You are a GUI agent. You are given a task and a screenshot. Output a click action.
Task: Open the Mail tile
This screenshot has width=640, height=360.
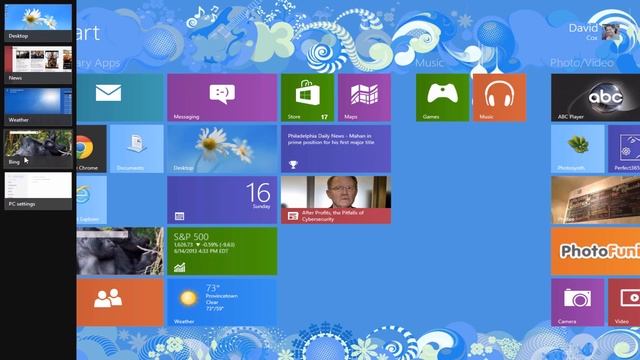point(120,97)
